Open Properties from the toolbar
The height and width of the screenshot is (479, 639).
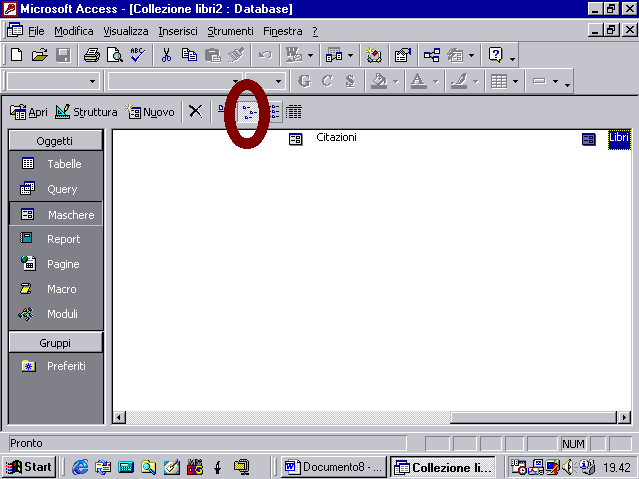click(x=403, y=55)
